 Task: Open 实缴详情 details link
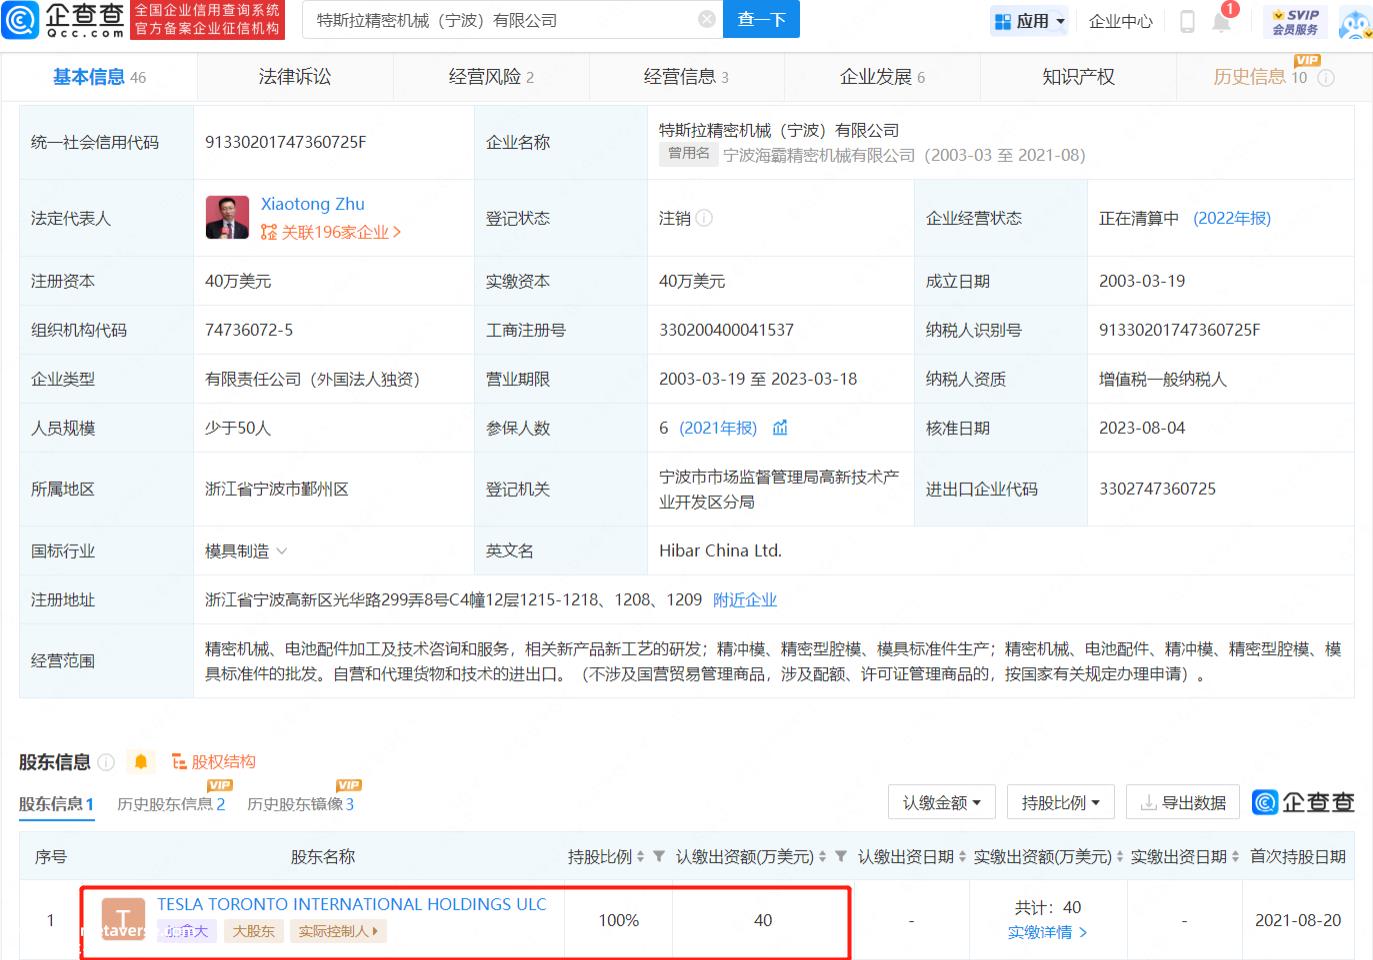(1047, 932)
